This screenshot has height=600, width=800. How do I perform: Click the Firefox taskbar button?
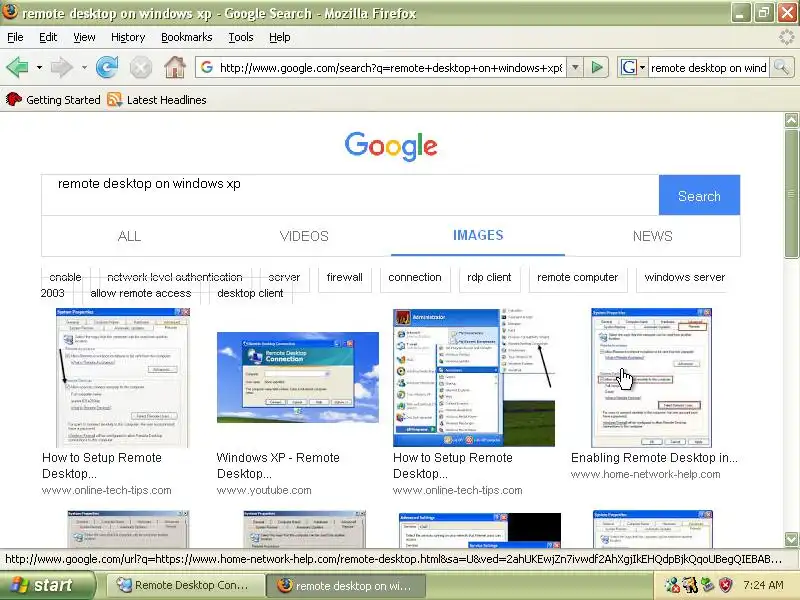346,585
